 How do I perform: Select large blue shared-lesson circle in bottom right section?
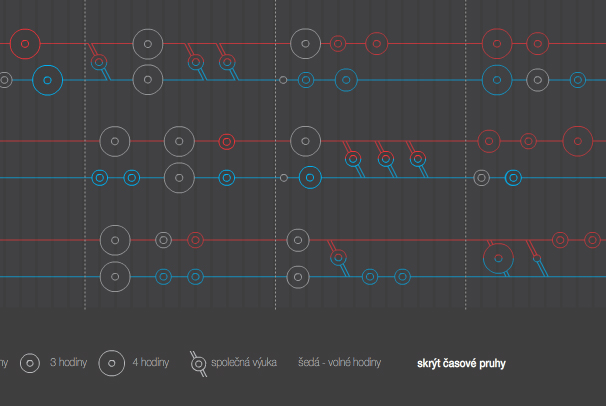click(498, 259)
